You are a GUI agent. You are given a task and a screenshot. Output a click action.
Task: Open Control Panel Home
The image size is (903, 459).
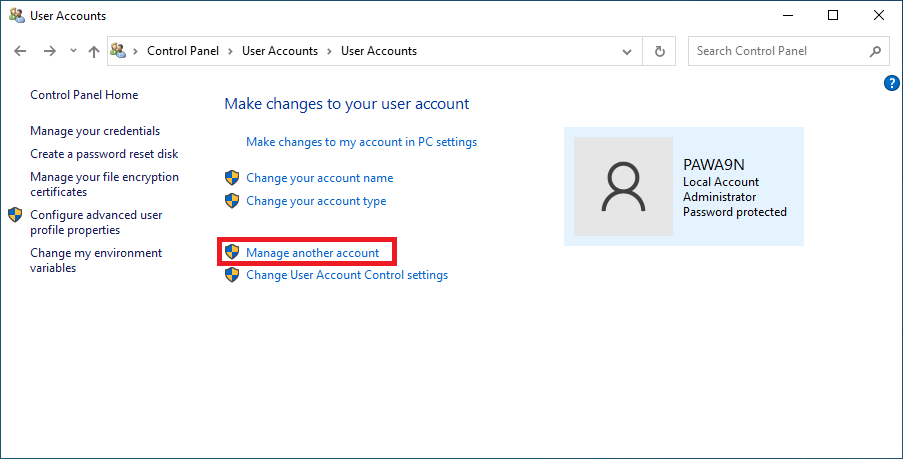click(x=84, y=95)
